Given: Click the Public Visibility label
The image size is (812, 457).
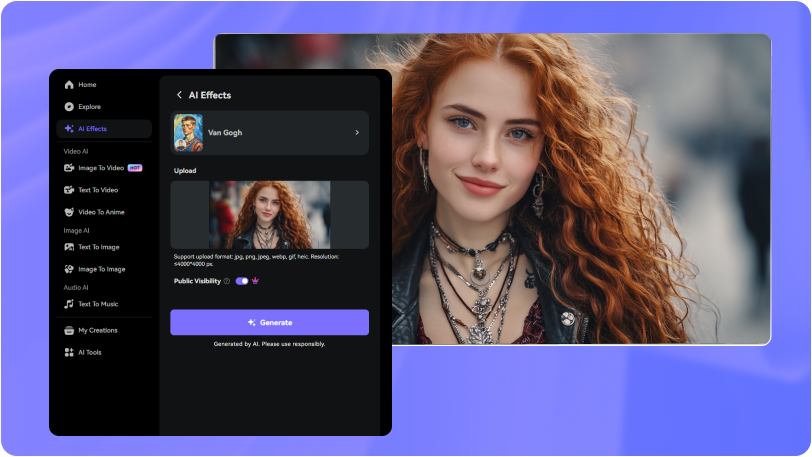Looking at the screenshot, I should tap(197, 281).
